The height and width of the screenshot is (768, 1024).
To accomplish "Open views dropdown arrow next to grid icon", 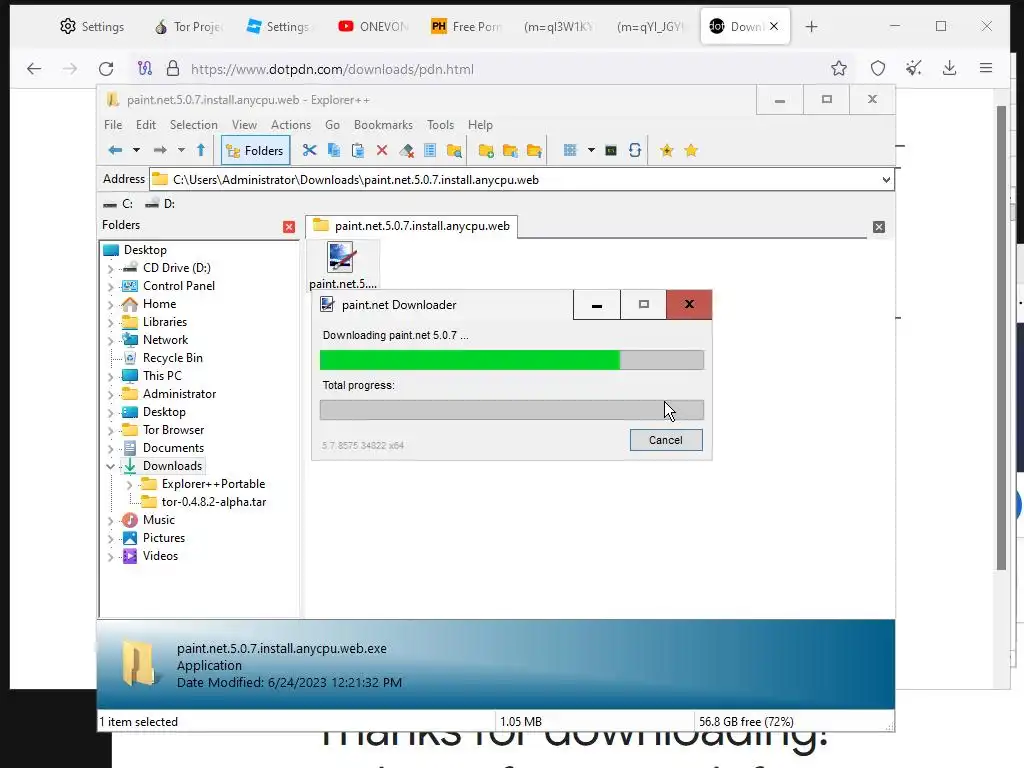I will [591, 150].
